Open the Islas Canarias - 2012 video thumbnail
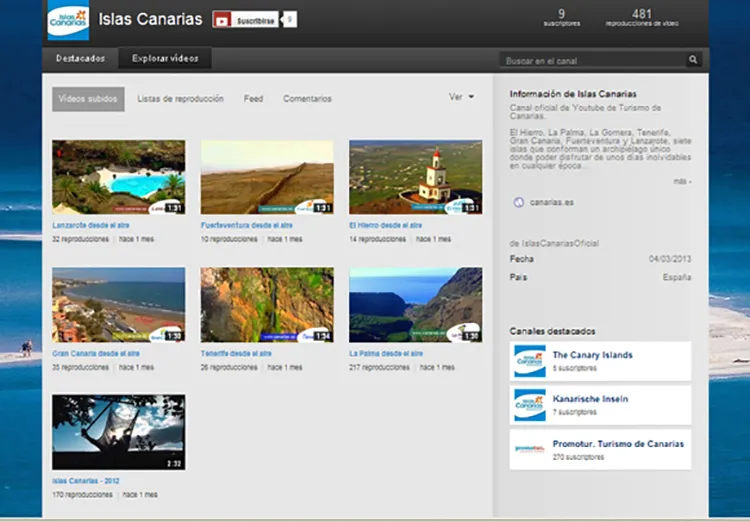Screen dimensions: 750x522 coord(118,432)
